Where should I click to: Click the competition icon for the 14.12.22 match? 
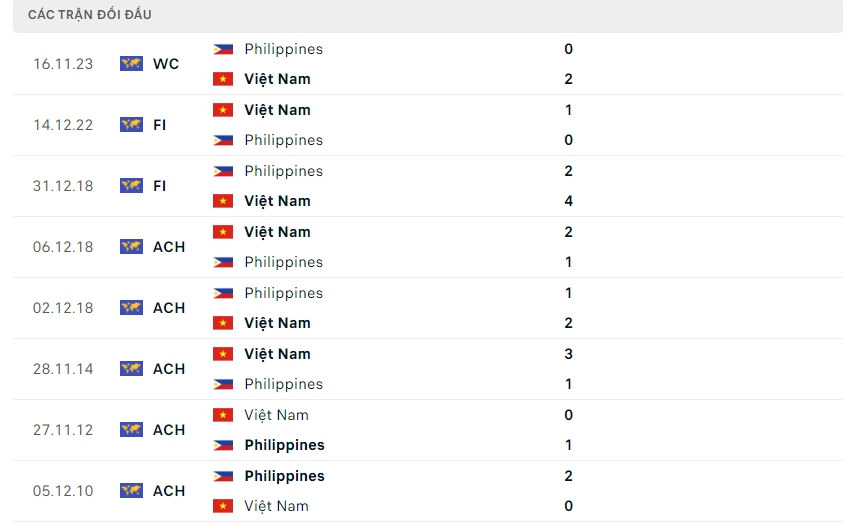coord(131,125)
